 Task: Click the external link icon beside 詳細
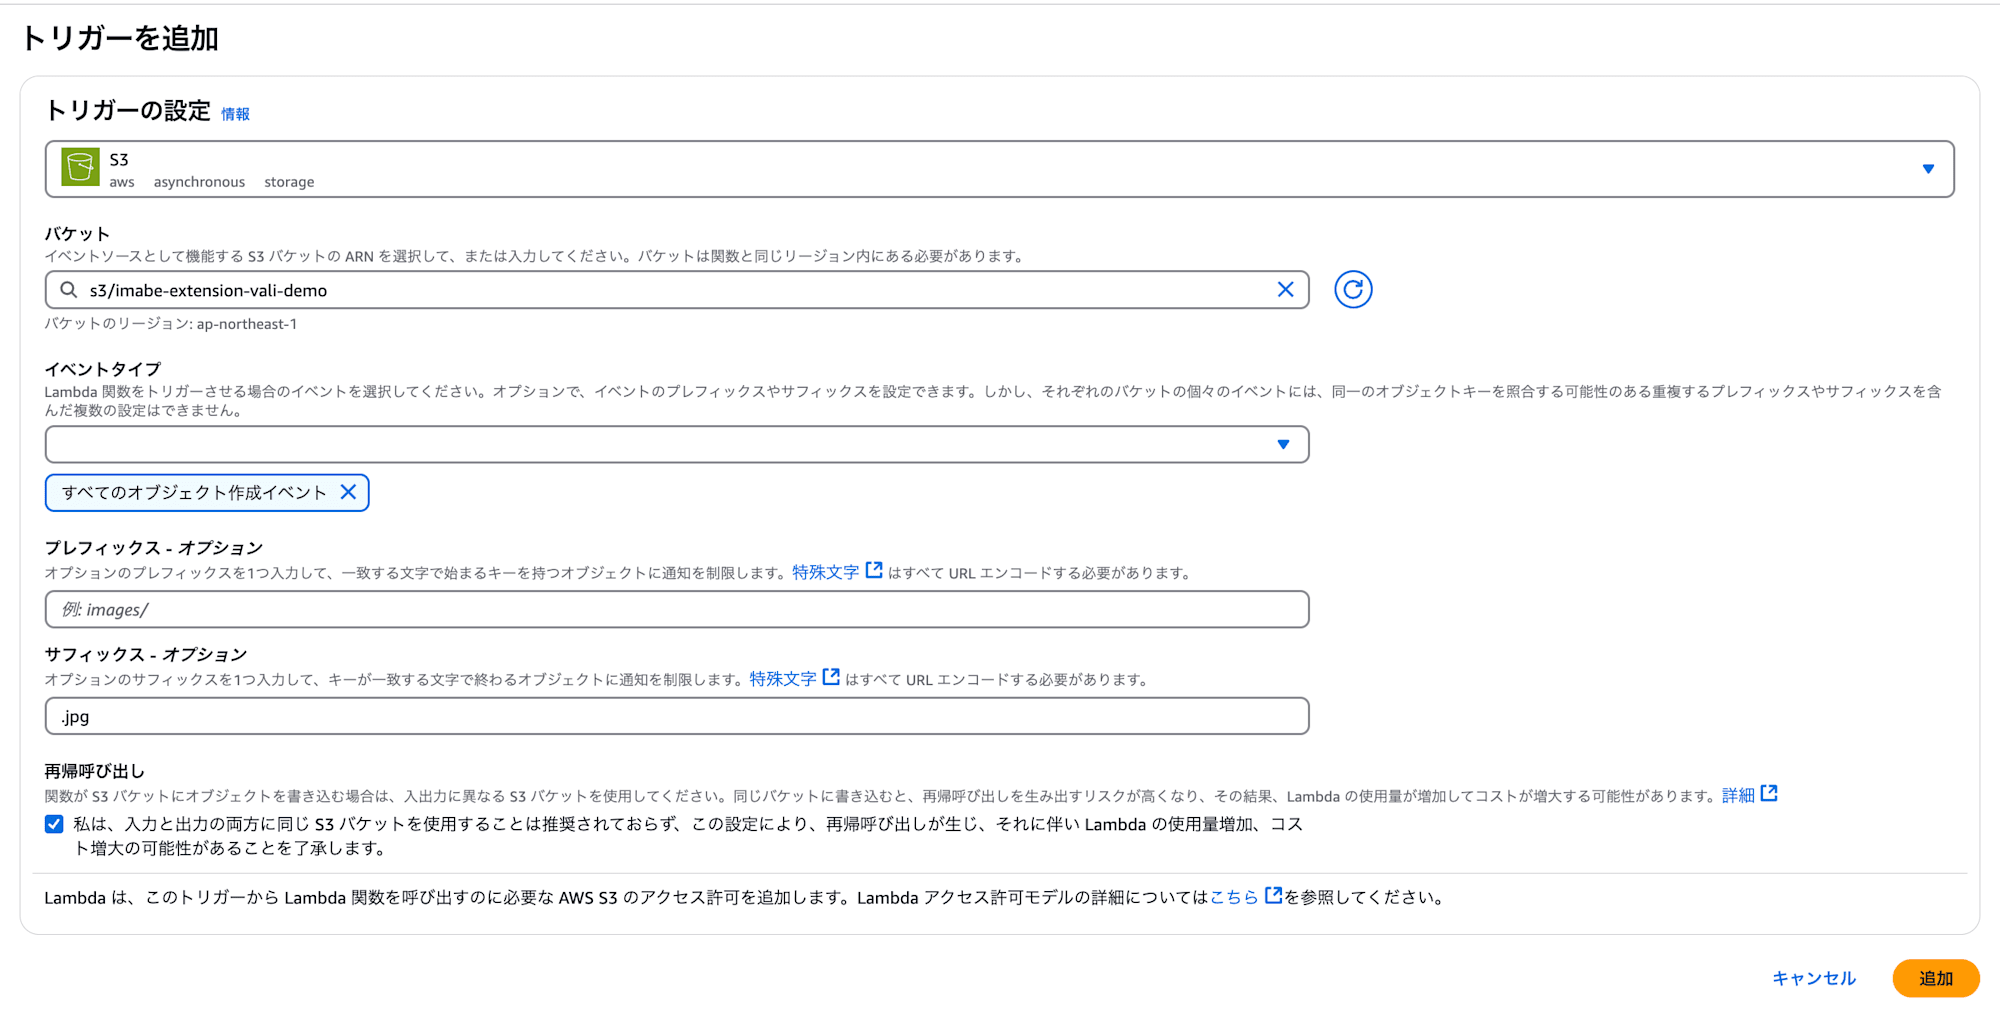point(1769,793)
